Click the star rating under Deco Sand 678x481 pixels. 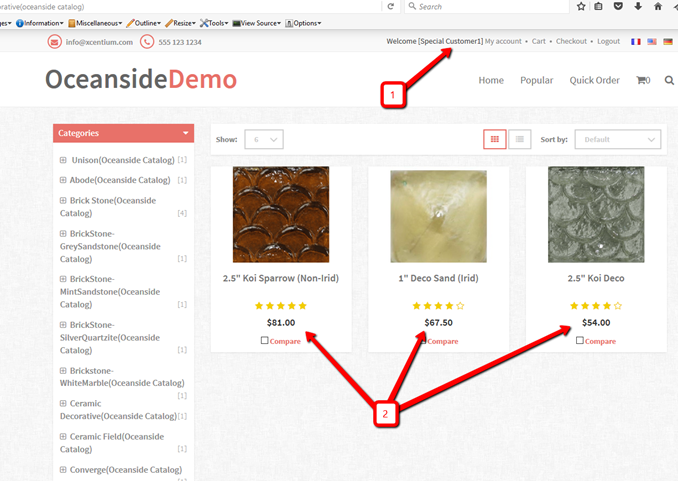438,306
